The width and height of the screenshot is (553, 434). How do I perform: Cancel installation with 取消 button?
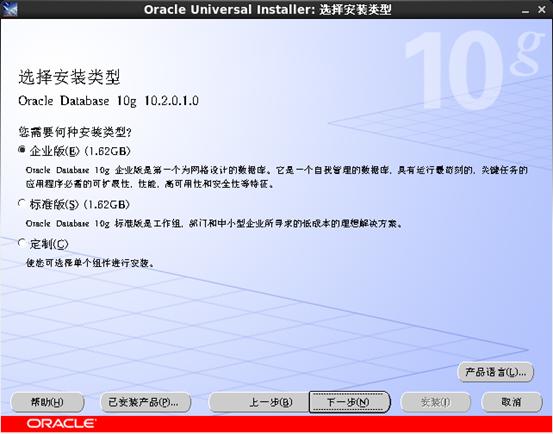511,402
